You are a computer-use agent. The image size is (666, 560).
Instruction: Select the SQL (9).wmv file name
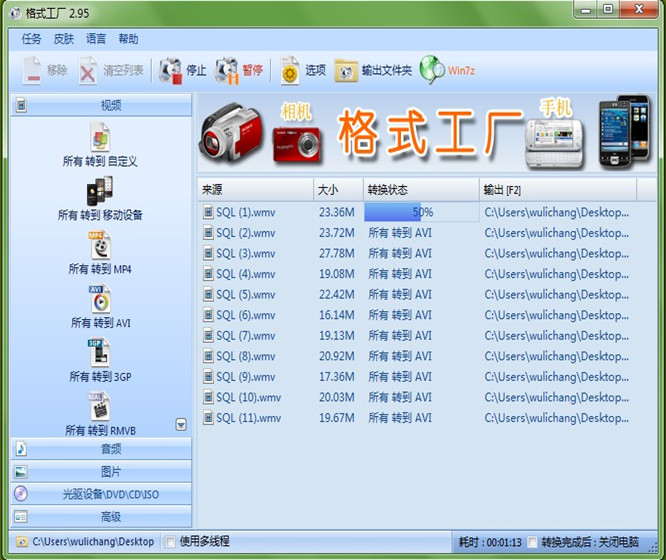pos(246,377)
